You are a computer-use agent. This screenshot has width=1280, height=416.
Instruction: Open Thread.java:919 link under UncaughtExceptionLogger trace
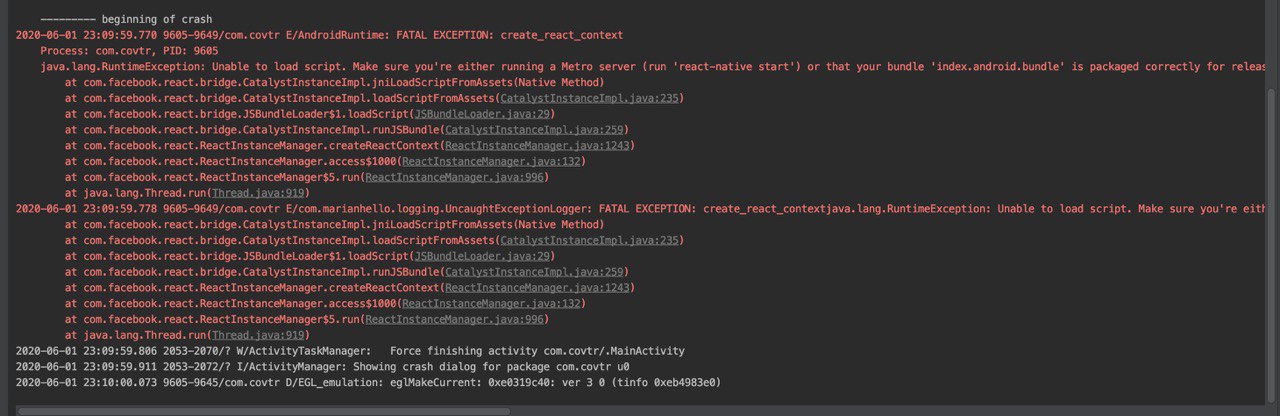[258, 335]
